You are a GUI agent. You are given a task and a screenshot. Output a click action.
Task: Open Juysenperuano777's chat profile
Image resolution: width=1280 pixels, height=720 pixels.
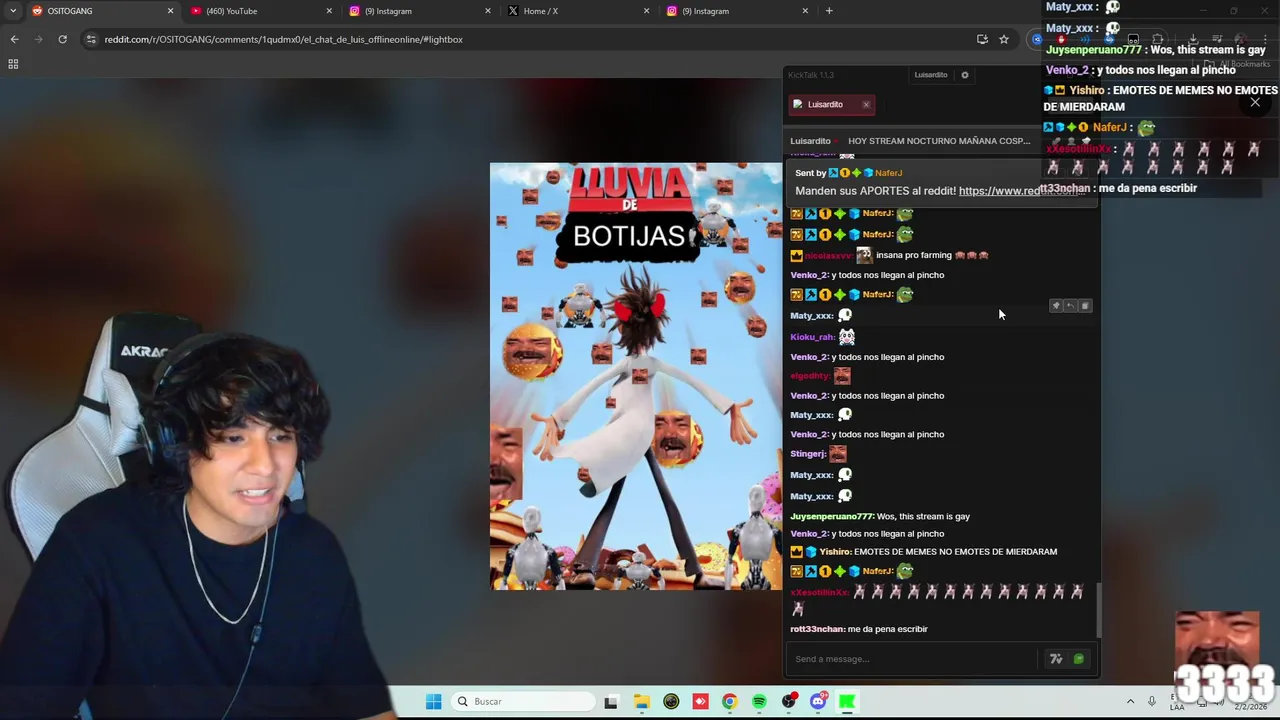tap(832, 516)
